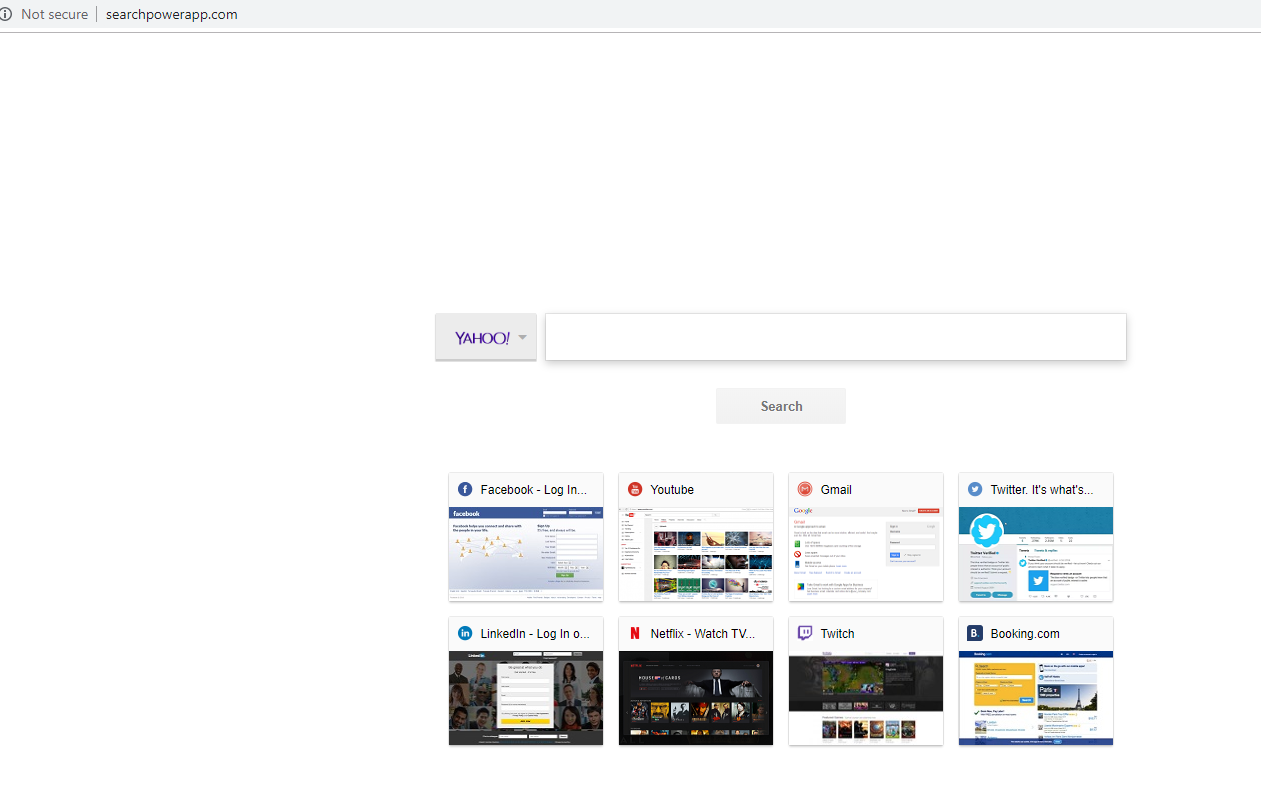Open the Twitter page preview thumbnail
The image size is (1261, 793).
[x=1036, y=553]
